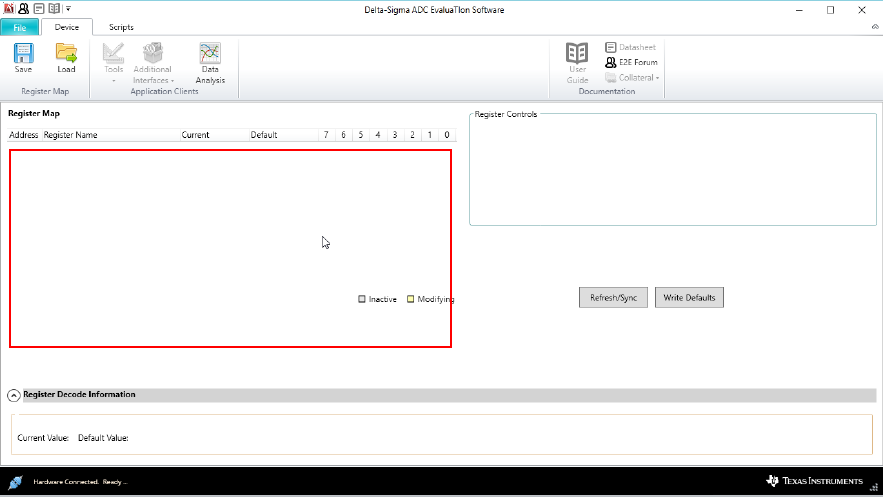Click the Write Defaults button
This screenshot has height=497, width=883.
(x=689, y=298)
